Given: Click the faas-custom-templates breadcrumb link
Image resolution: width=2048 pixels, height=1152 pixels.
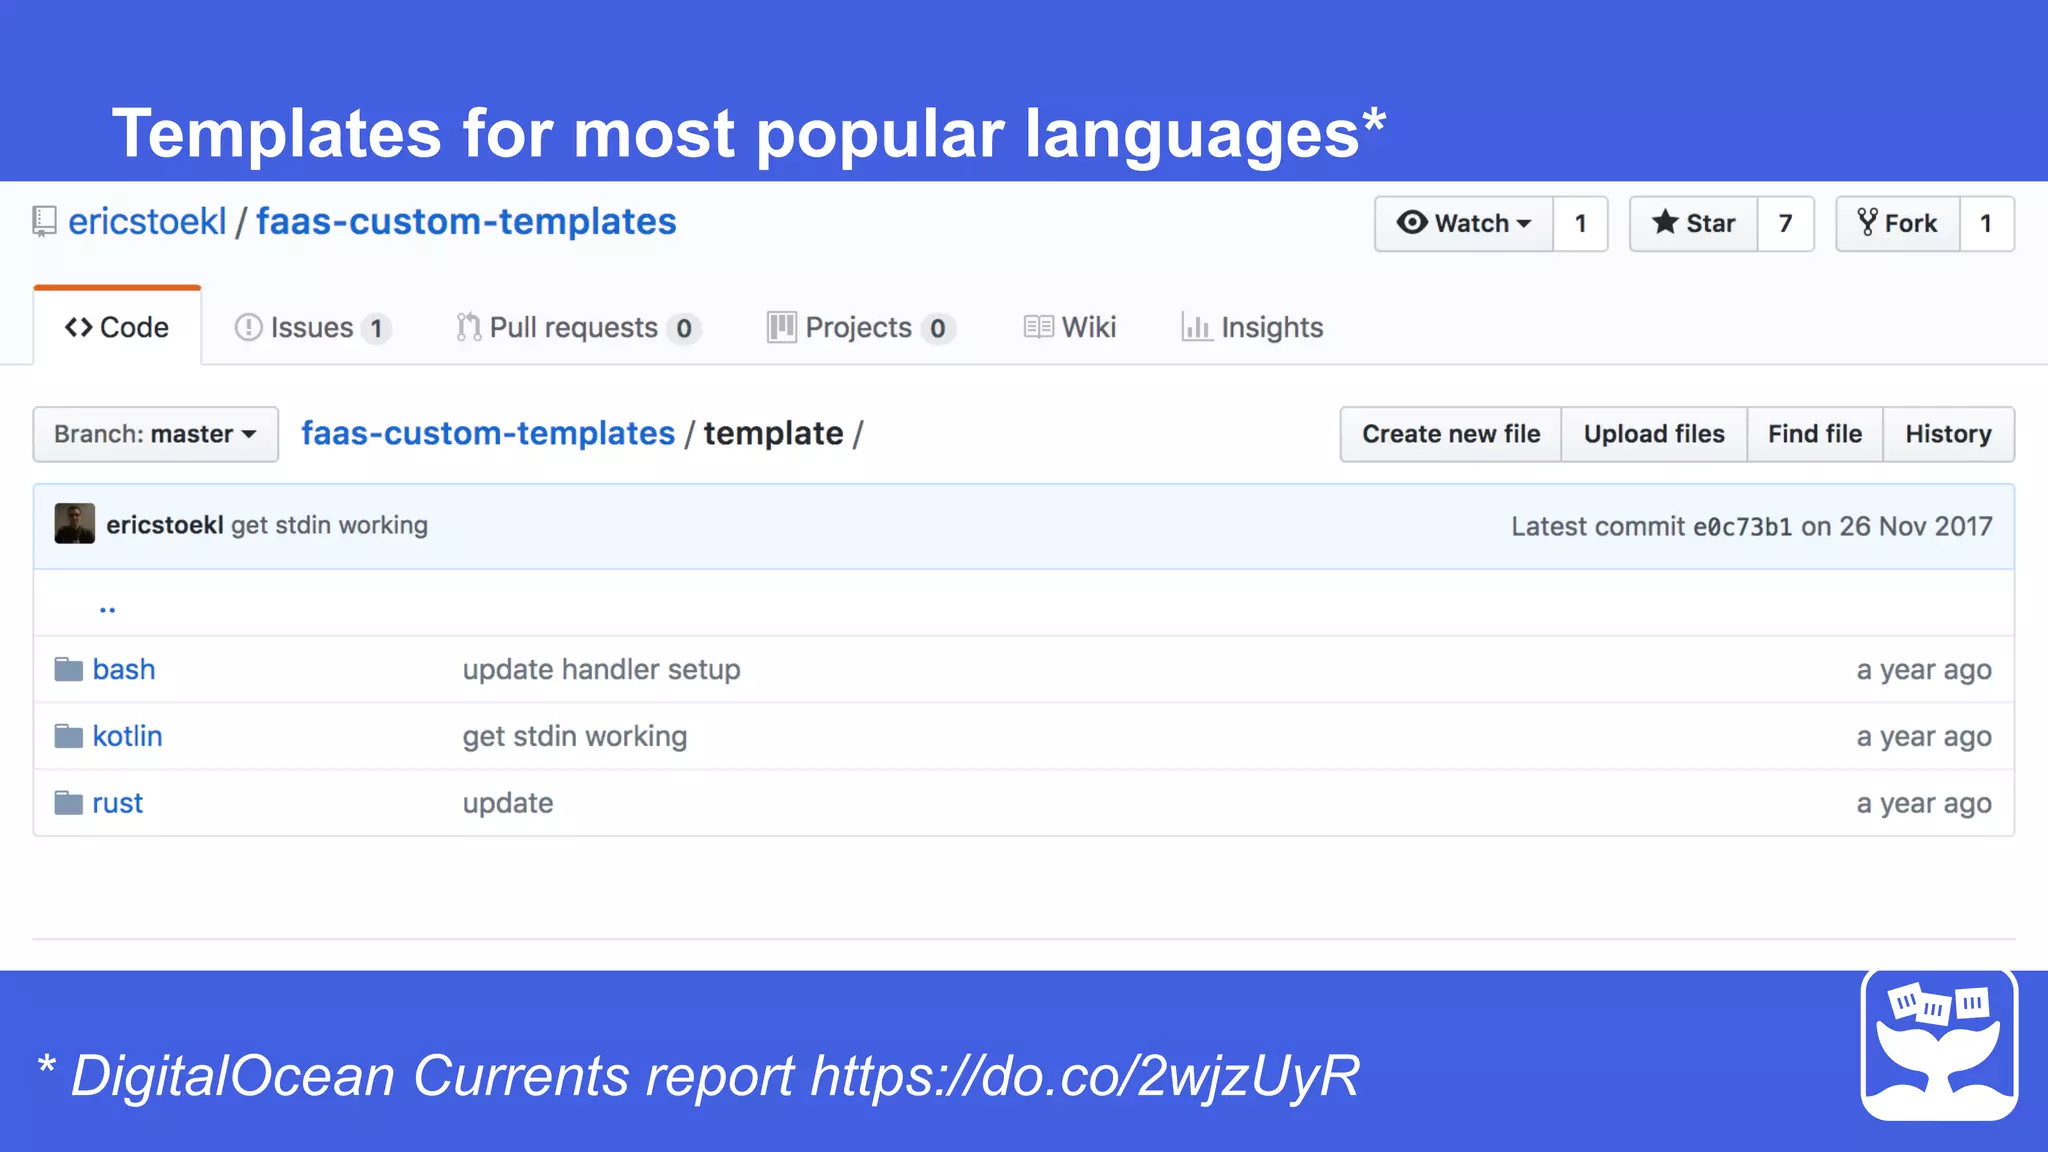Looking at the screenshot, I should pos(488,433).
